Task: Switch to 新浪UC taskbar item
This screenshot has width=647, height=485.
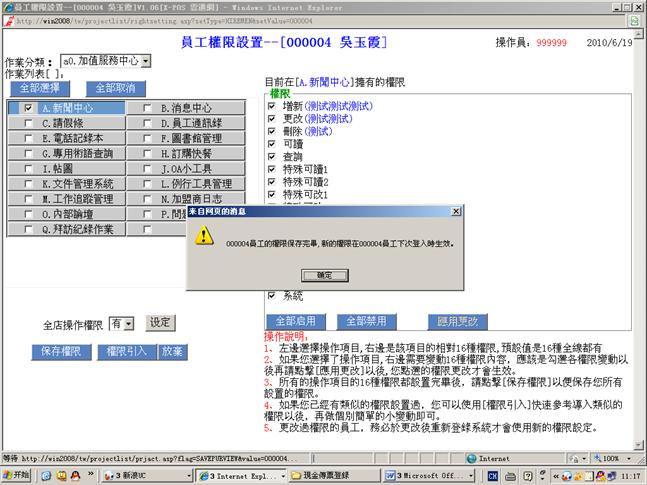Action: pos(132,474)
